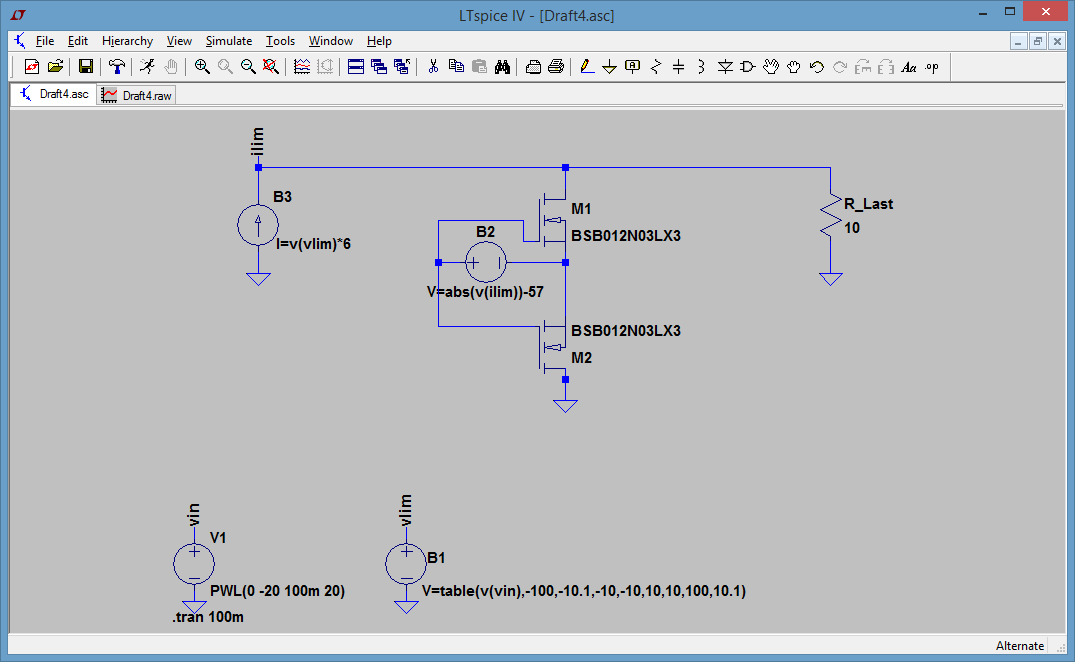
Task: Click the Print printer icon
Action: click(556, 66)
